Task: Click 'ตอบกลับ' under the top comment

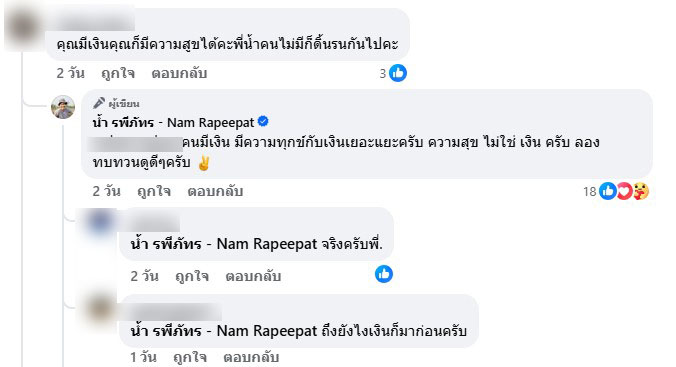Action: (179, 73)
